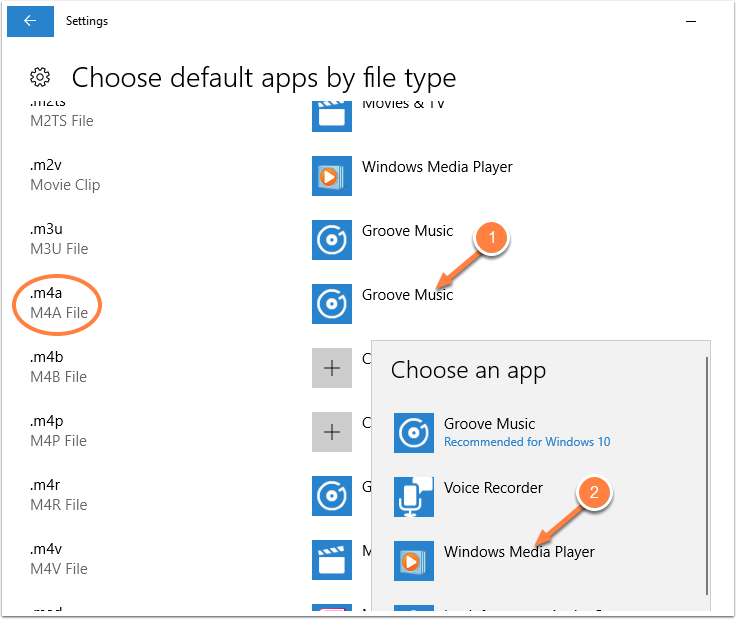Screen dimensions: 736x619
Task: Minimize the Settings window
Action: (x=691, y=21)
